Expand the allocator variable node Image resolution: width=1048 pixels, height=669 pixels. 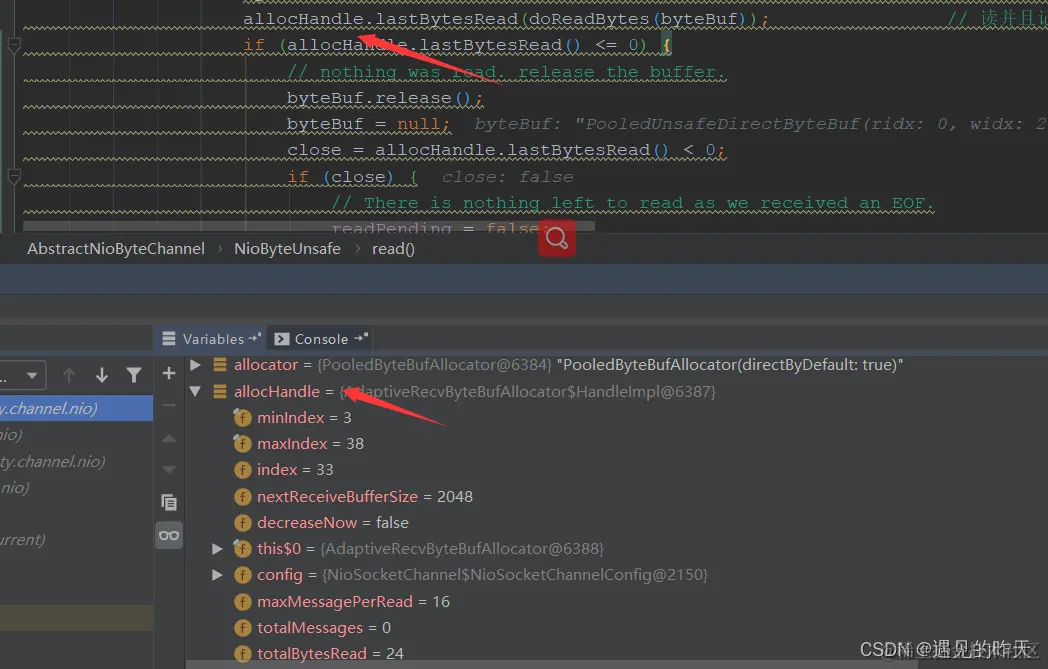click(x=195, y=365)
